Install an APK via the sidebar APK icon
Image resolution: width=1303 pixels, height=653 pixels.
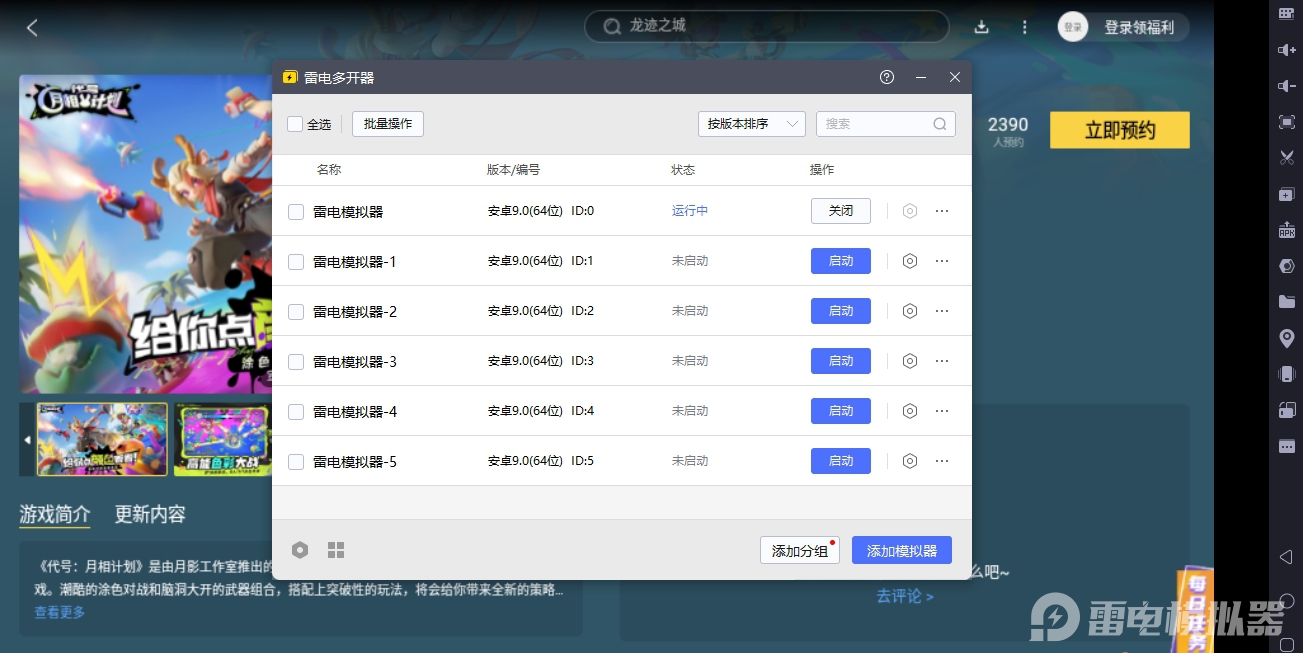pos(1287,229)
